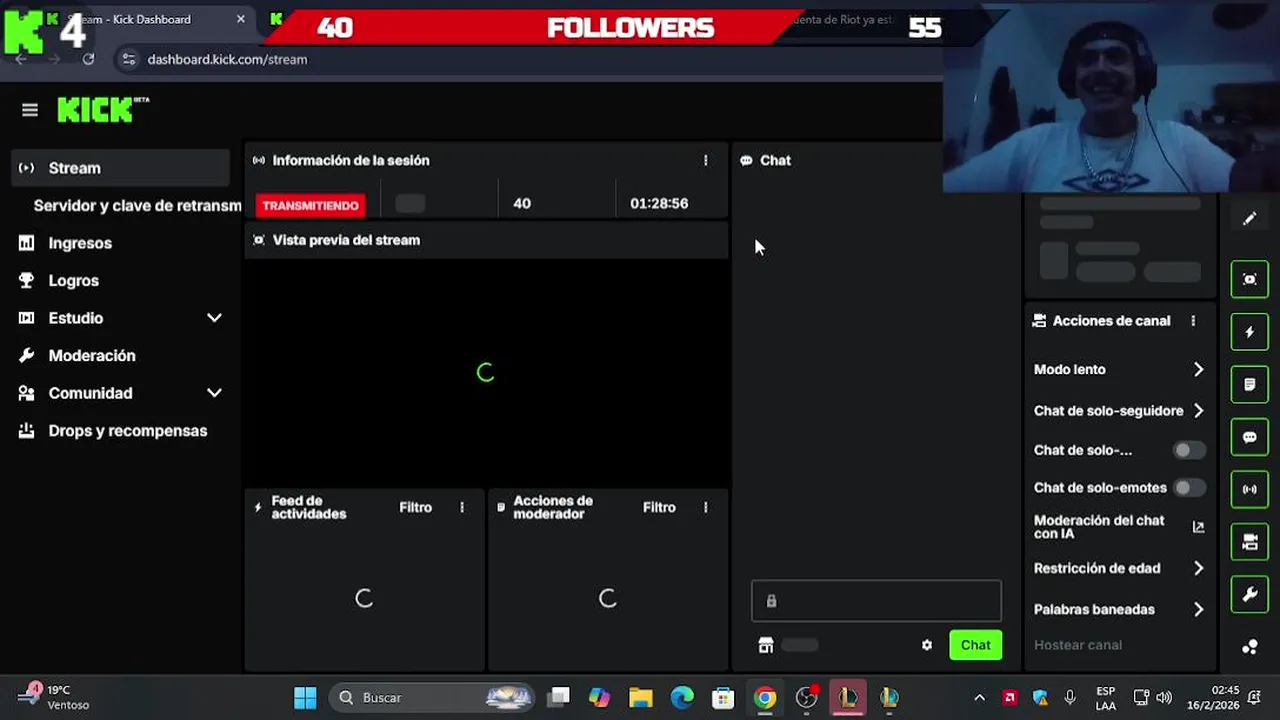The image size is (1280, 720).
Task: Open File Explorer from taskbar
Action: click(641, 697)
